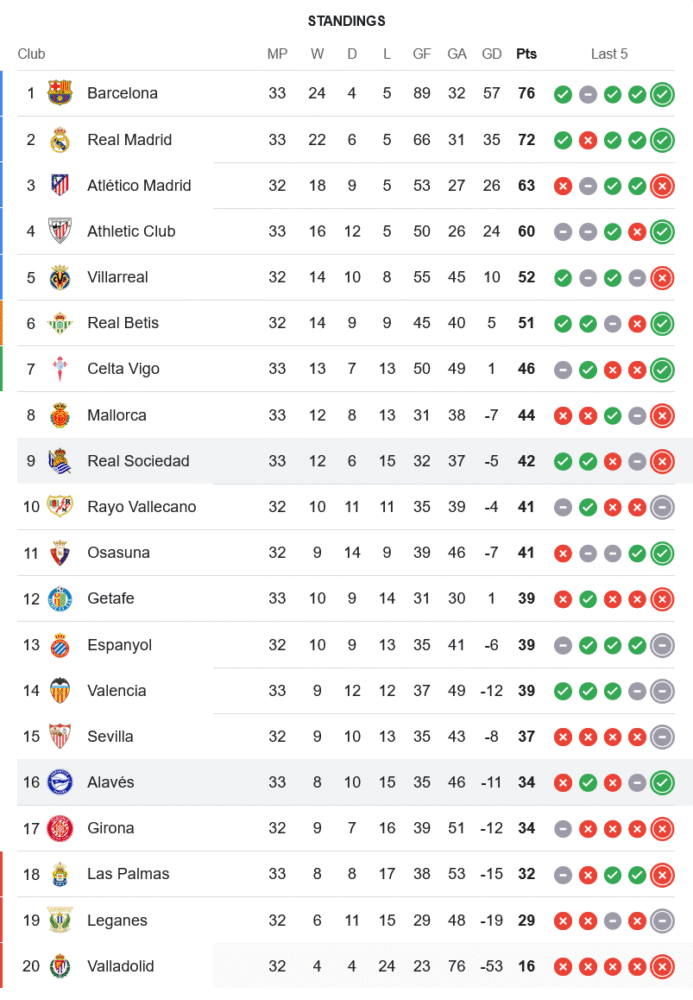Click the Atlético Madrid crest icon
693x1000 pixels.
click(x=60, y=185)
